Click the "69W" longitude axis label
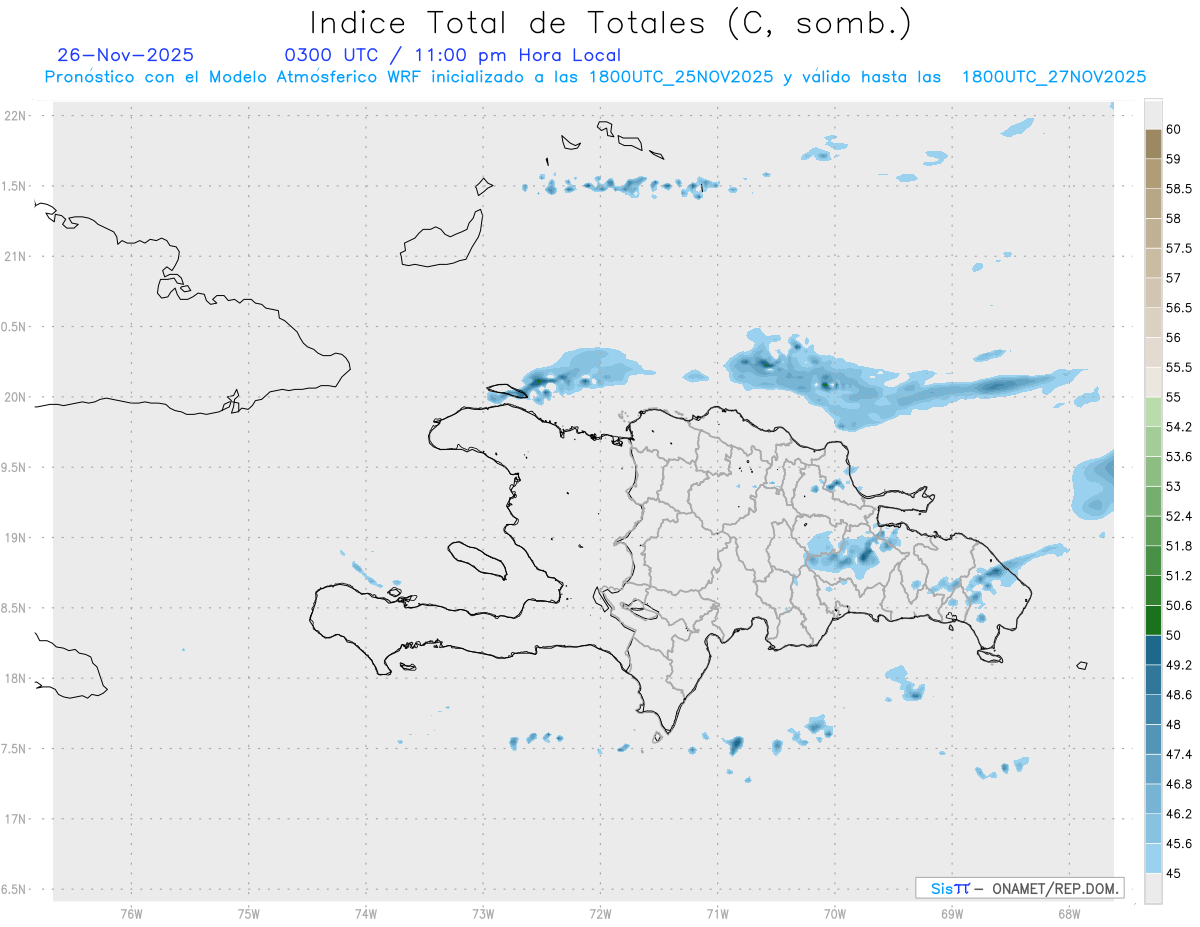 pos(952,913)
